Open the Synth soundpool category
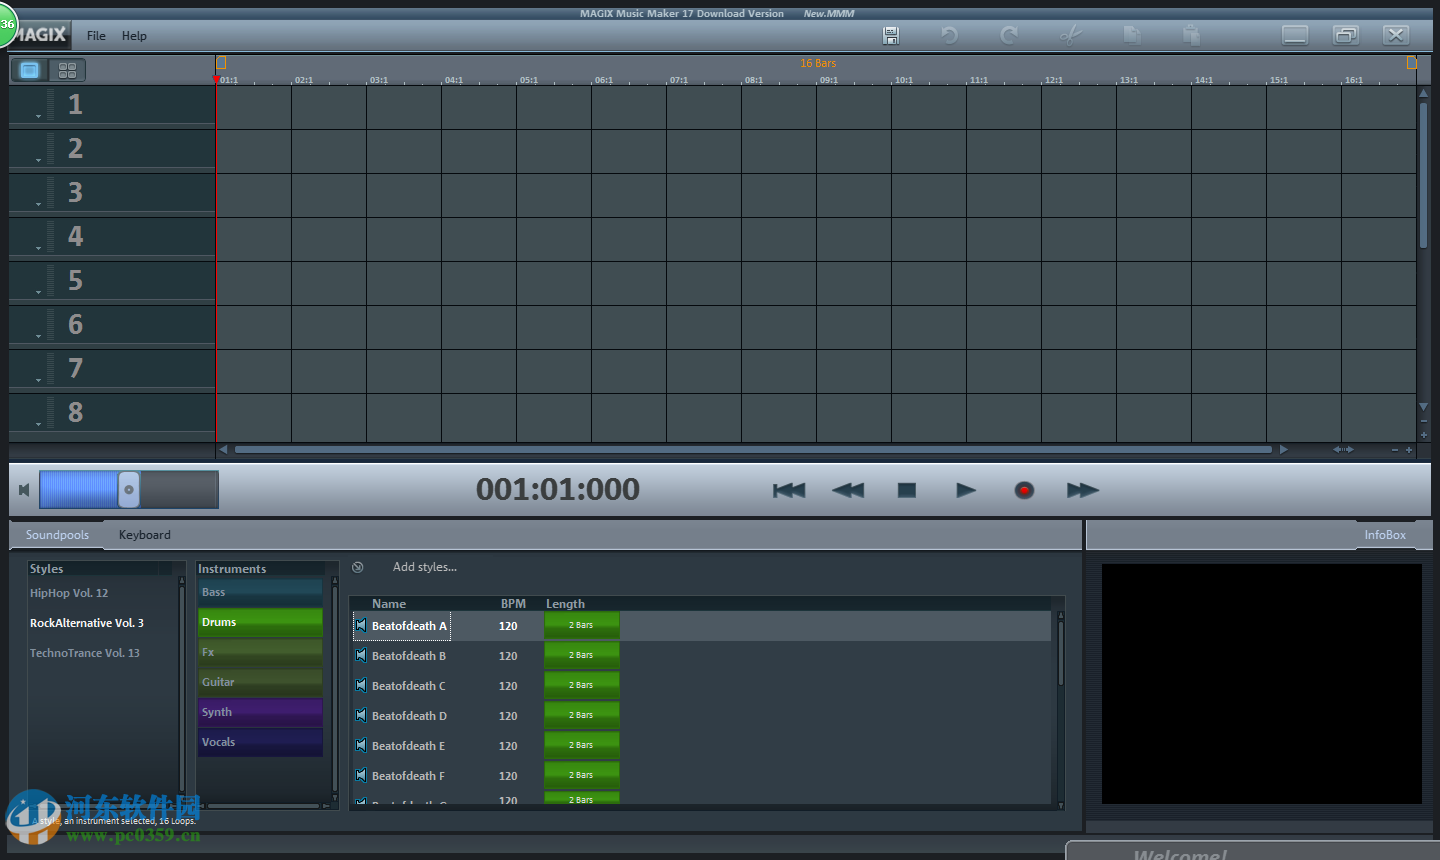This screenshot has width=1440, height=860. 260,711
